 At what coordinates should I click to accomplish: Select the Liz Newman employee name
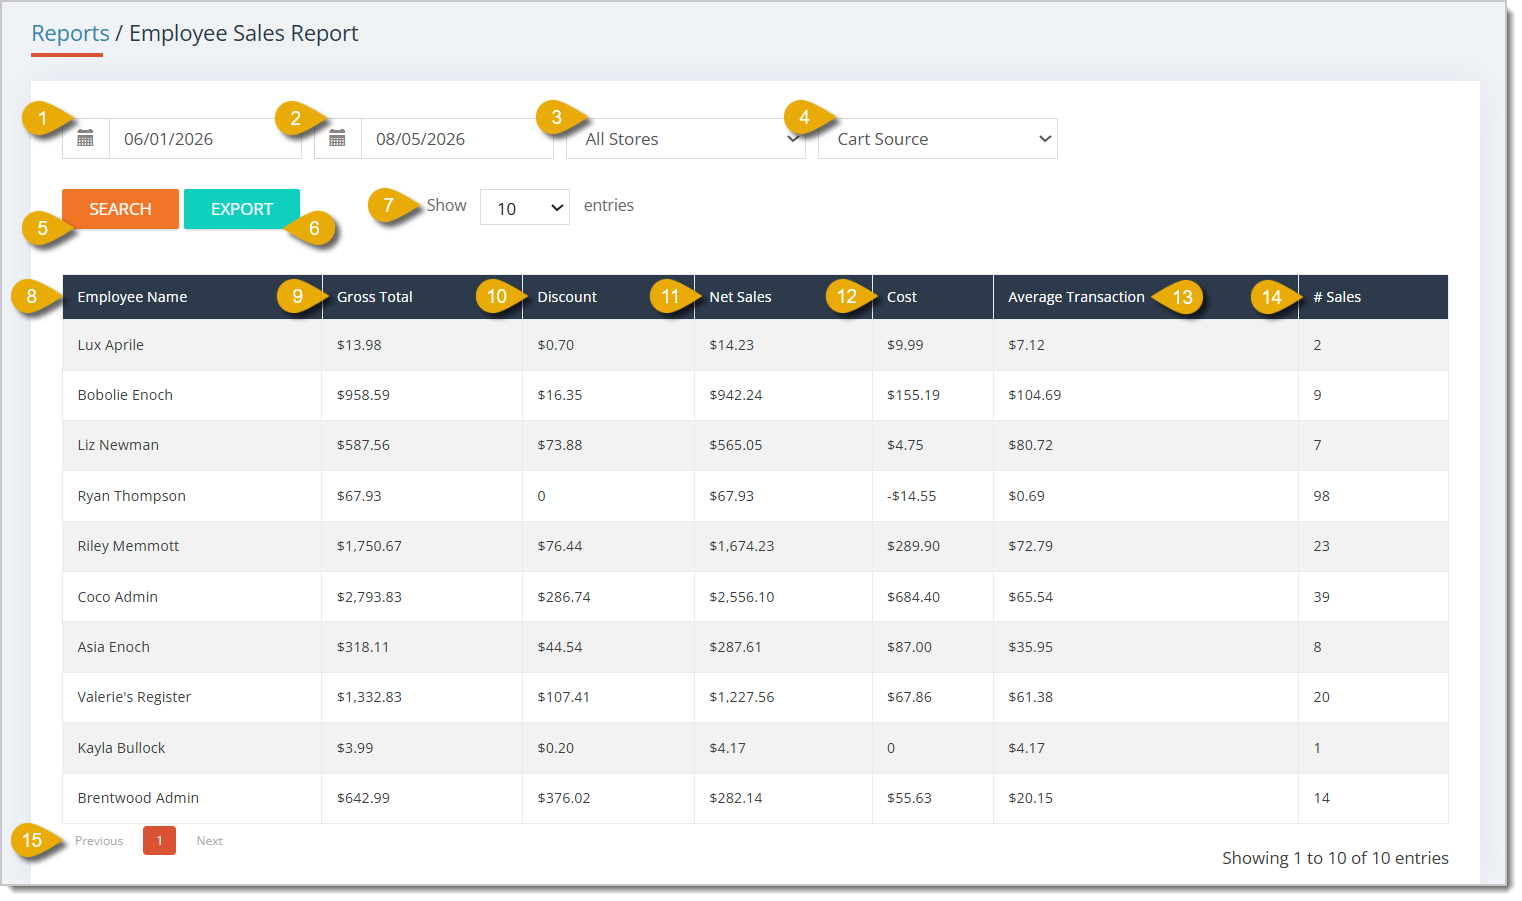click(118, 445)
